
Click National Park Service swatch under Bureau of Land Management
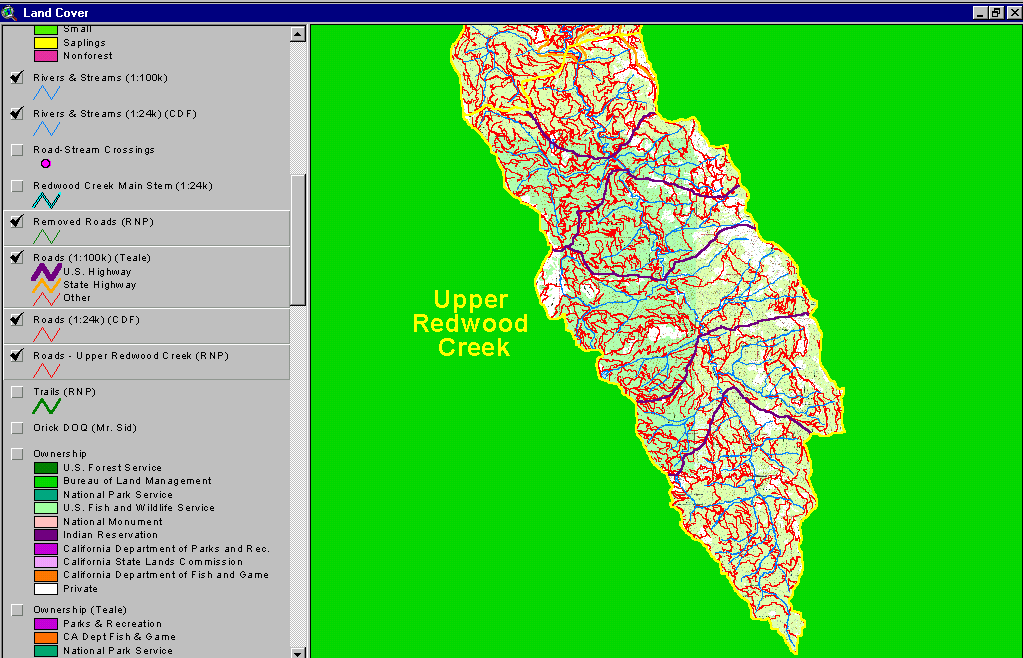coord(46,495)
